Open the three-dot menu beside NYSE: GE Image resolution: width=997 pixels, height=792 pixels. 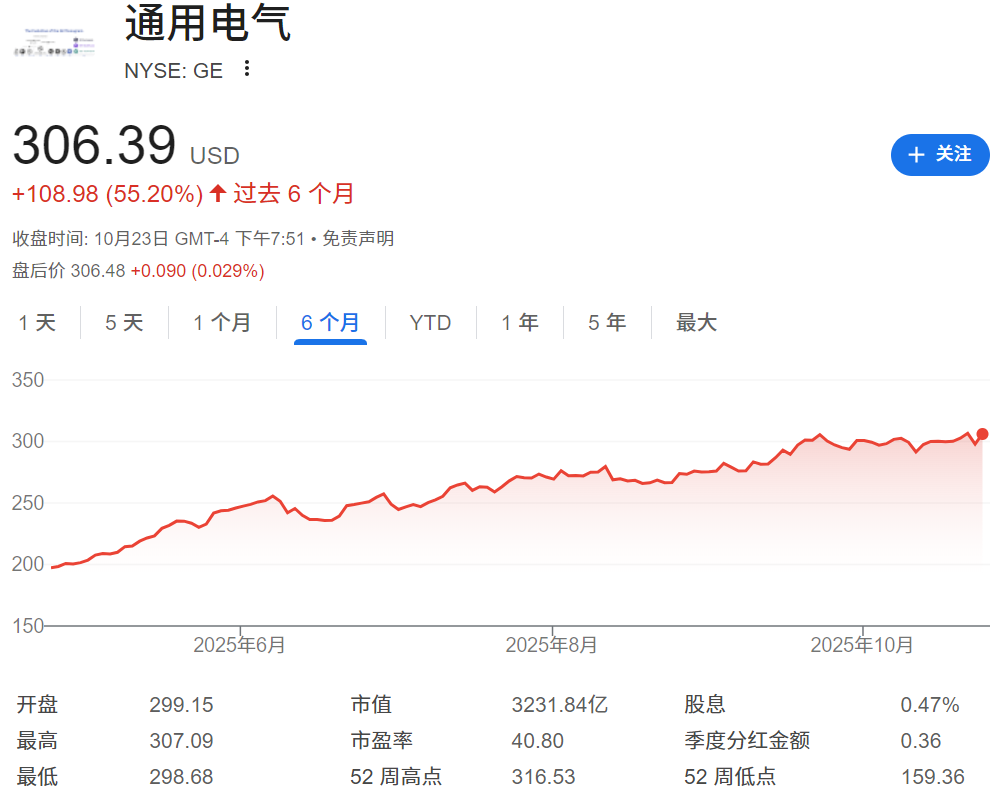[247, 69]
